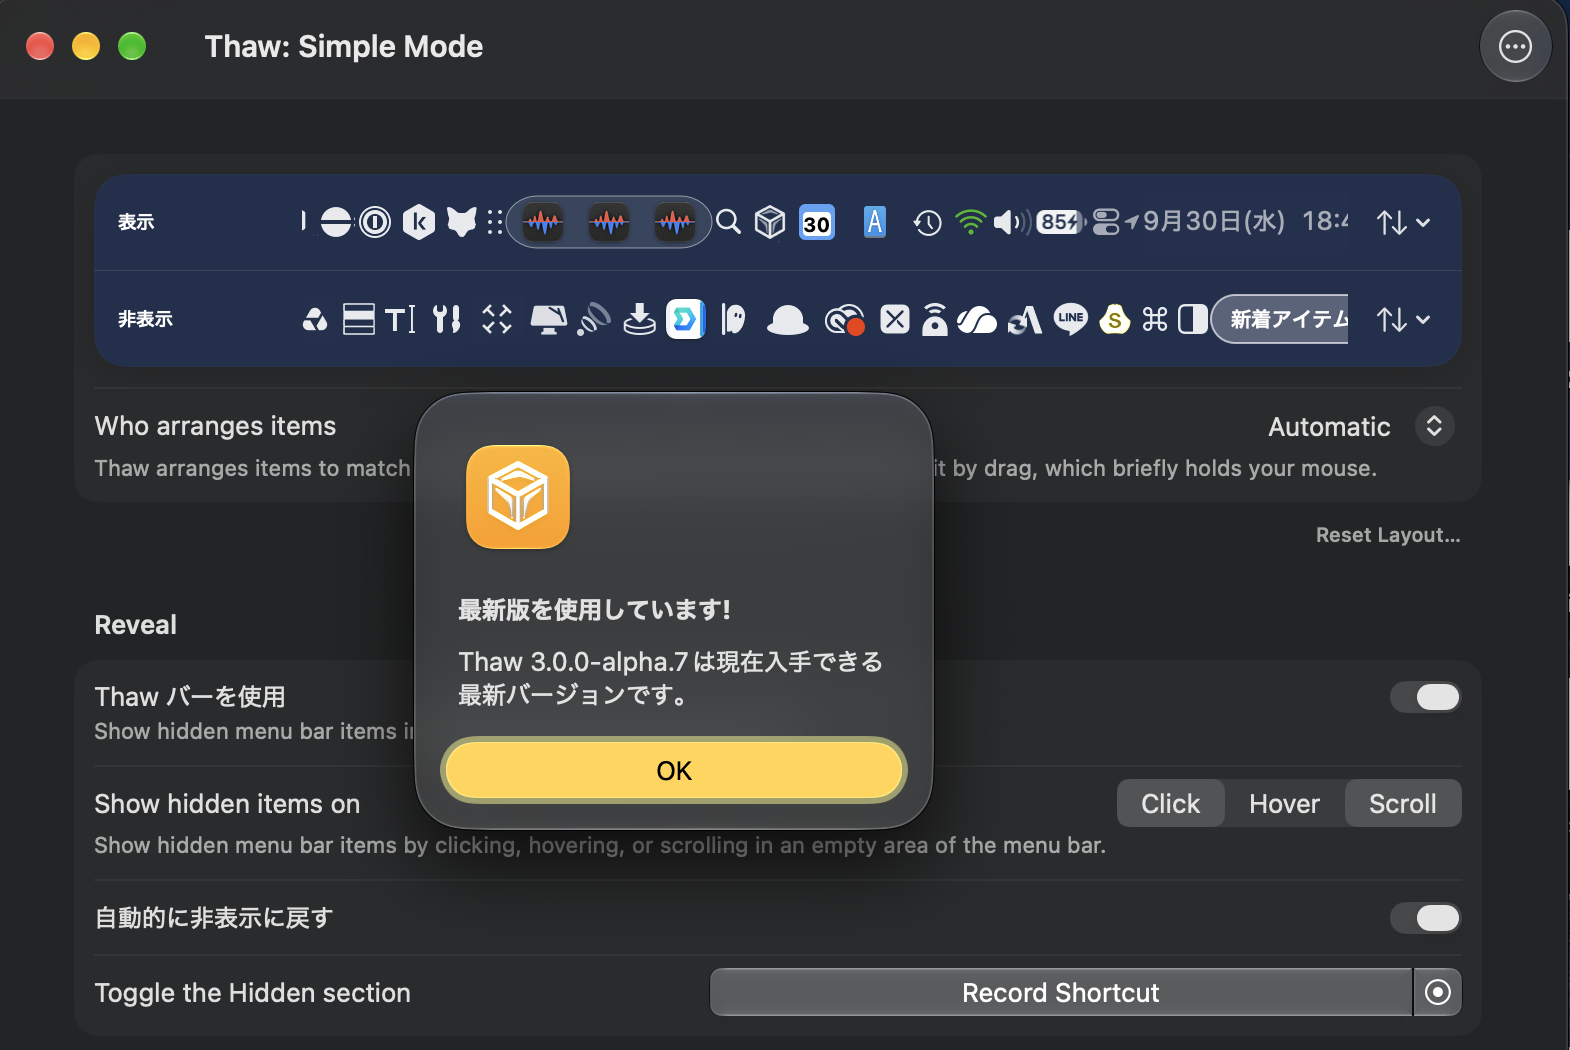1570x1050 pixels.
Task: Click the Time Machine clock icon
Action: [927, 222]
